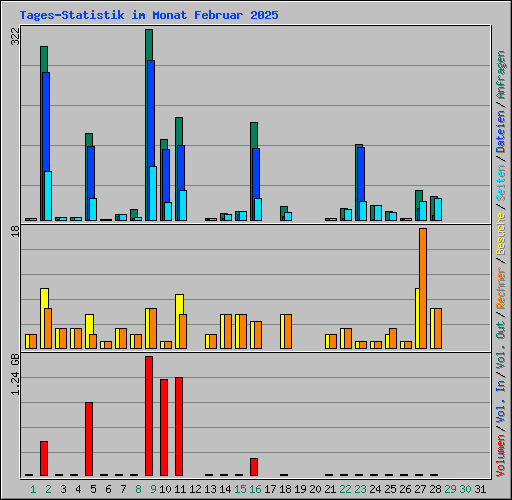The height and width of the screenshot is (500, 512).
Task: Click the "18" middle axis value
Action: [x=15, y=231]
